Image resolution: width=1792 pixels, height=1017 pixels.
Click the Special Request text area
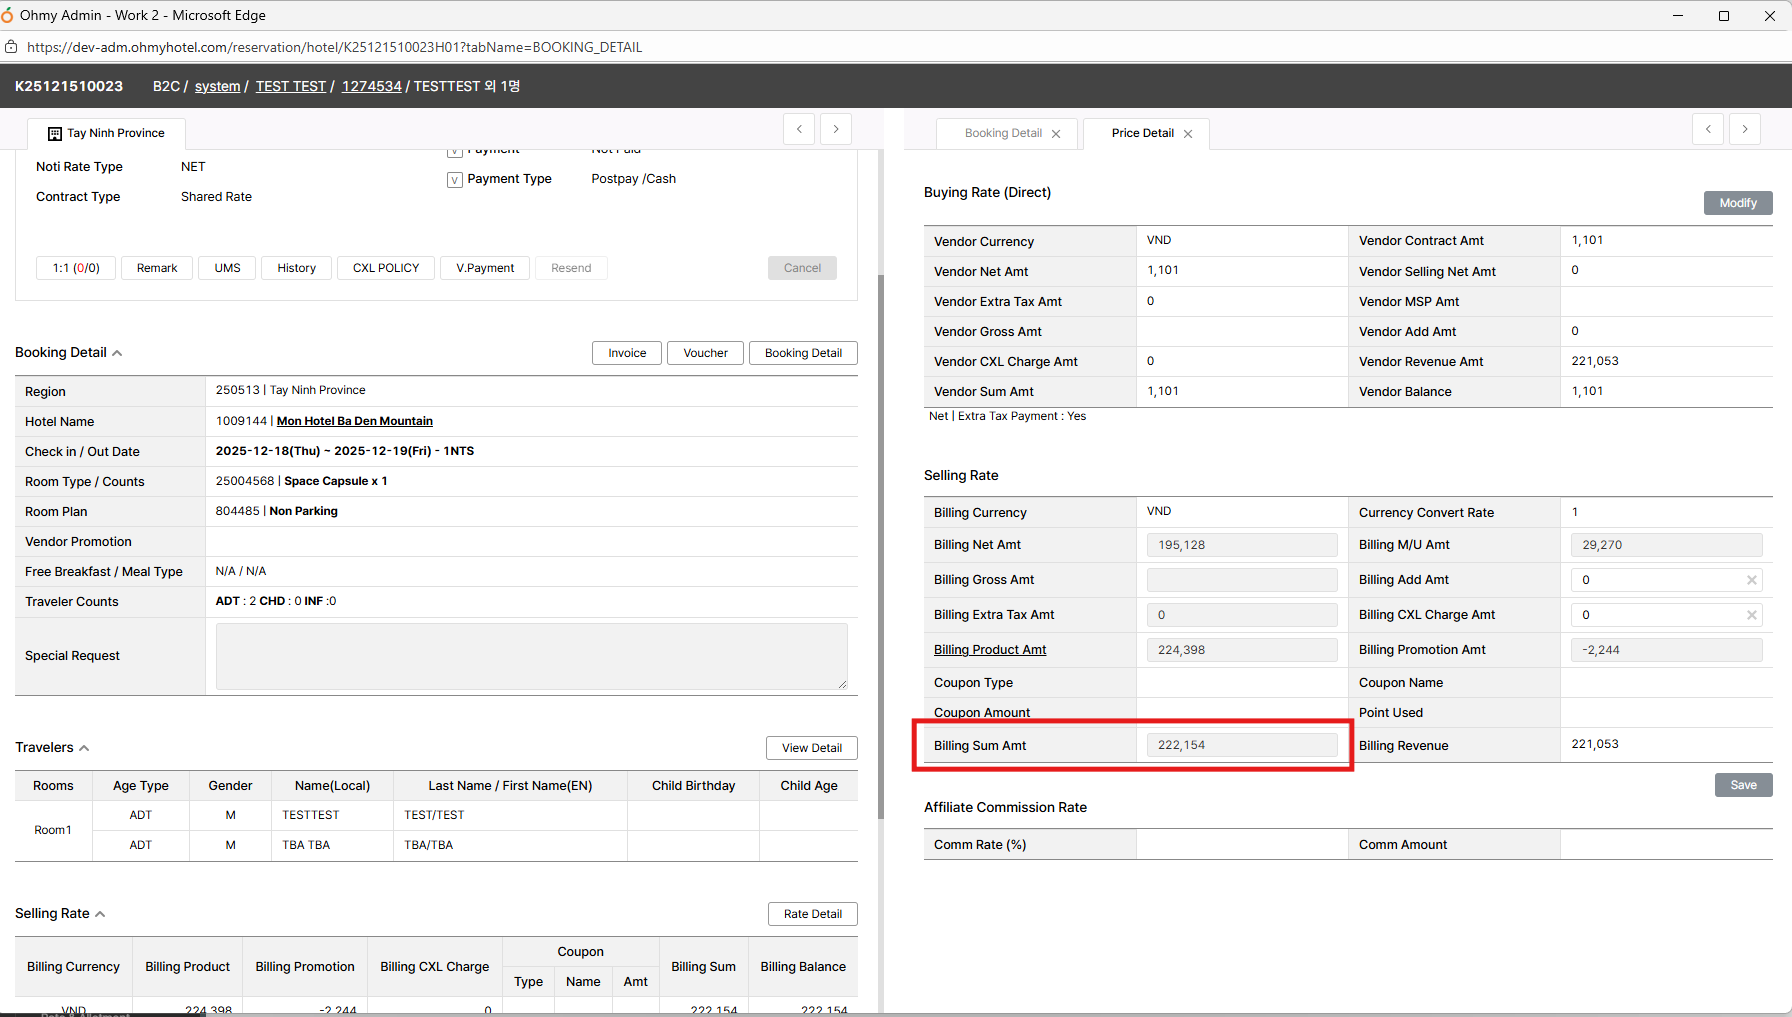click(531, 656)
